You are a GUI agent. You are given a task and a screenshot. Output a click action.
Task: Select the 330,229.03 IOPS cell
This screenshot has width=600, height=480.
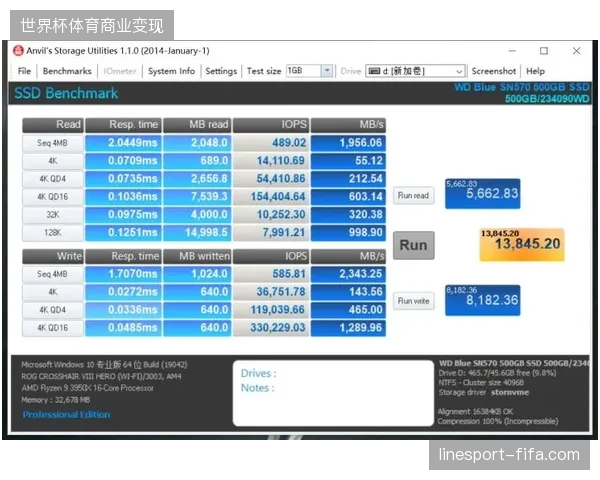(x=271, y=328)
